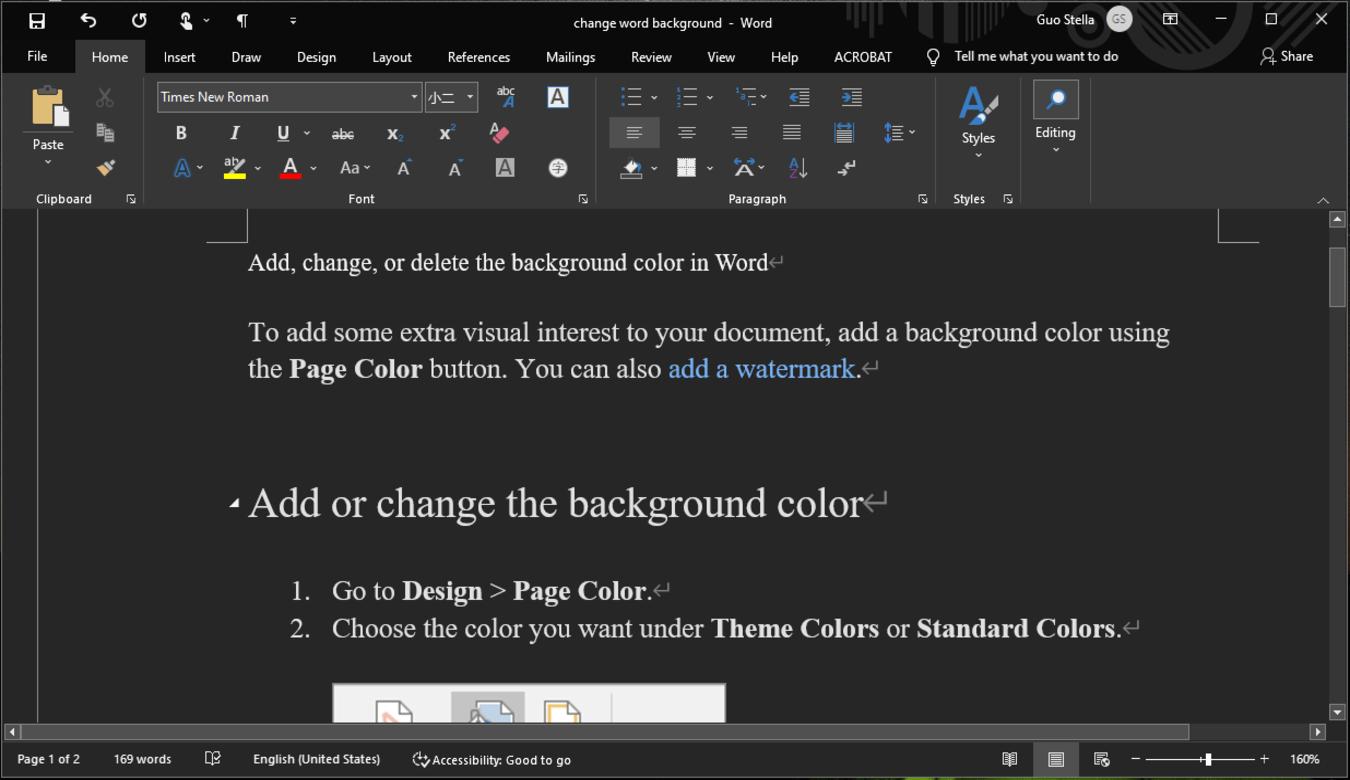Redo the last action in the title bar

tap(139, 20)
